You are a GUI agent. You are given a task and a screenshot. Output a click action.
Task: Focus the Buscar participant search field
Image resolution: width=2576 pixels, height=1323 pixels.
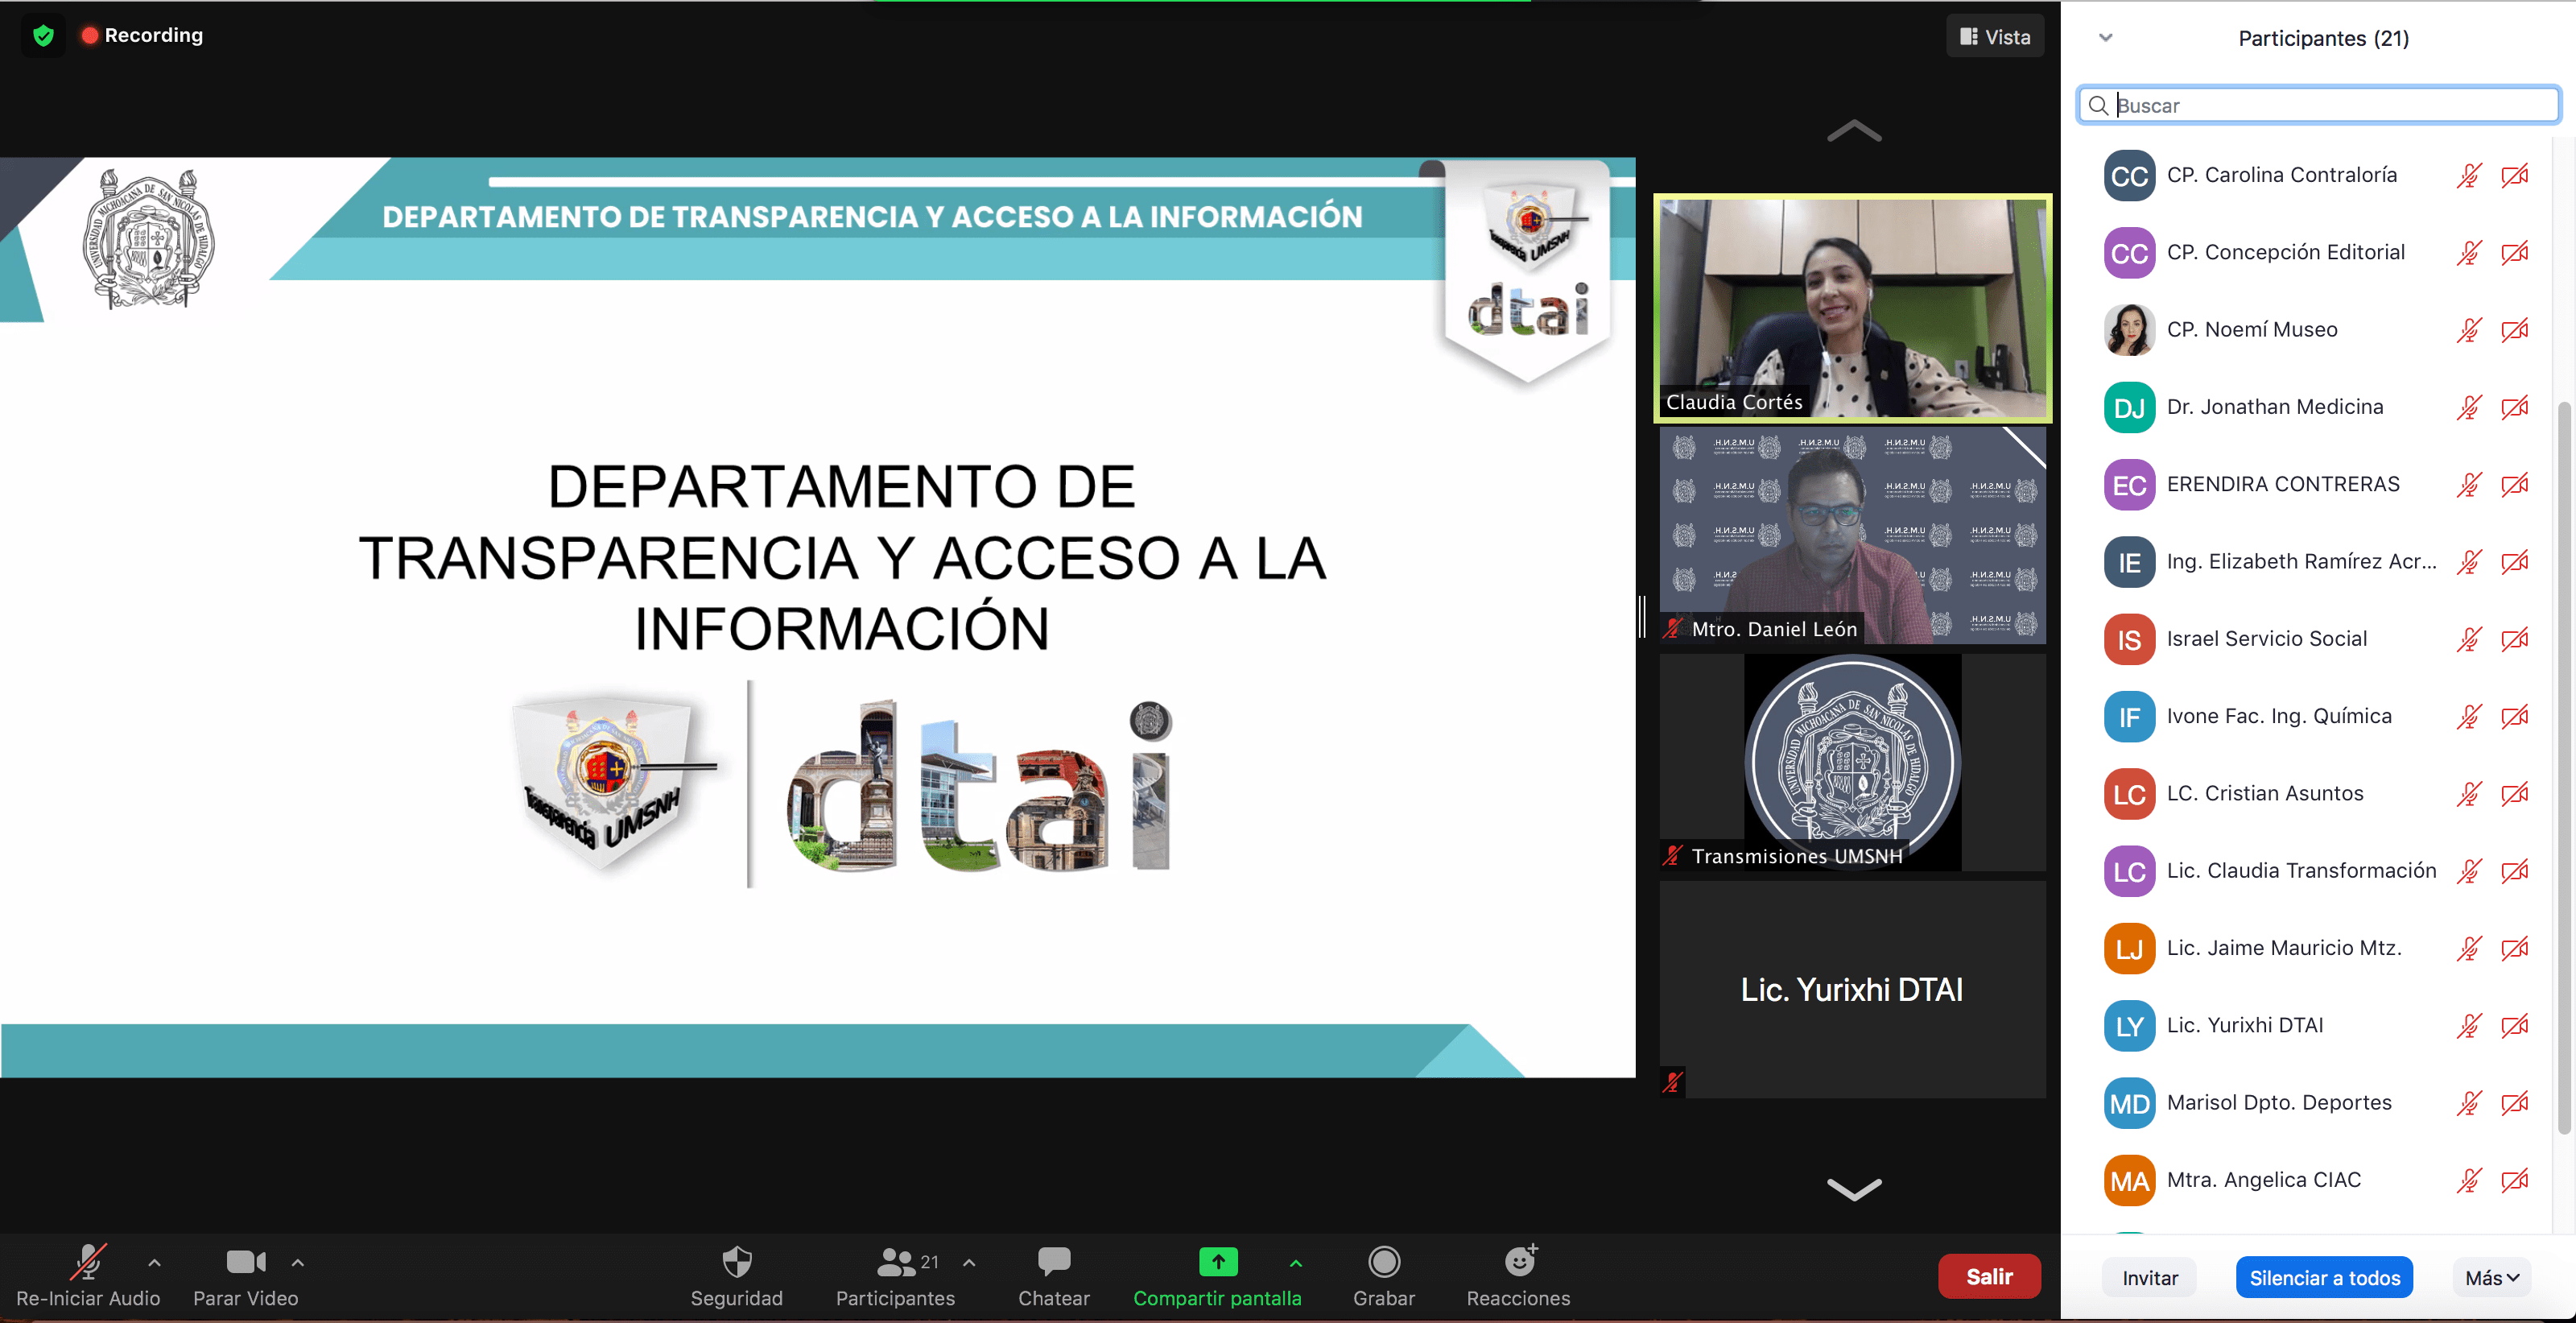[x=2318, y=105]
